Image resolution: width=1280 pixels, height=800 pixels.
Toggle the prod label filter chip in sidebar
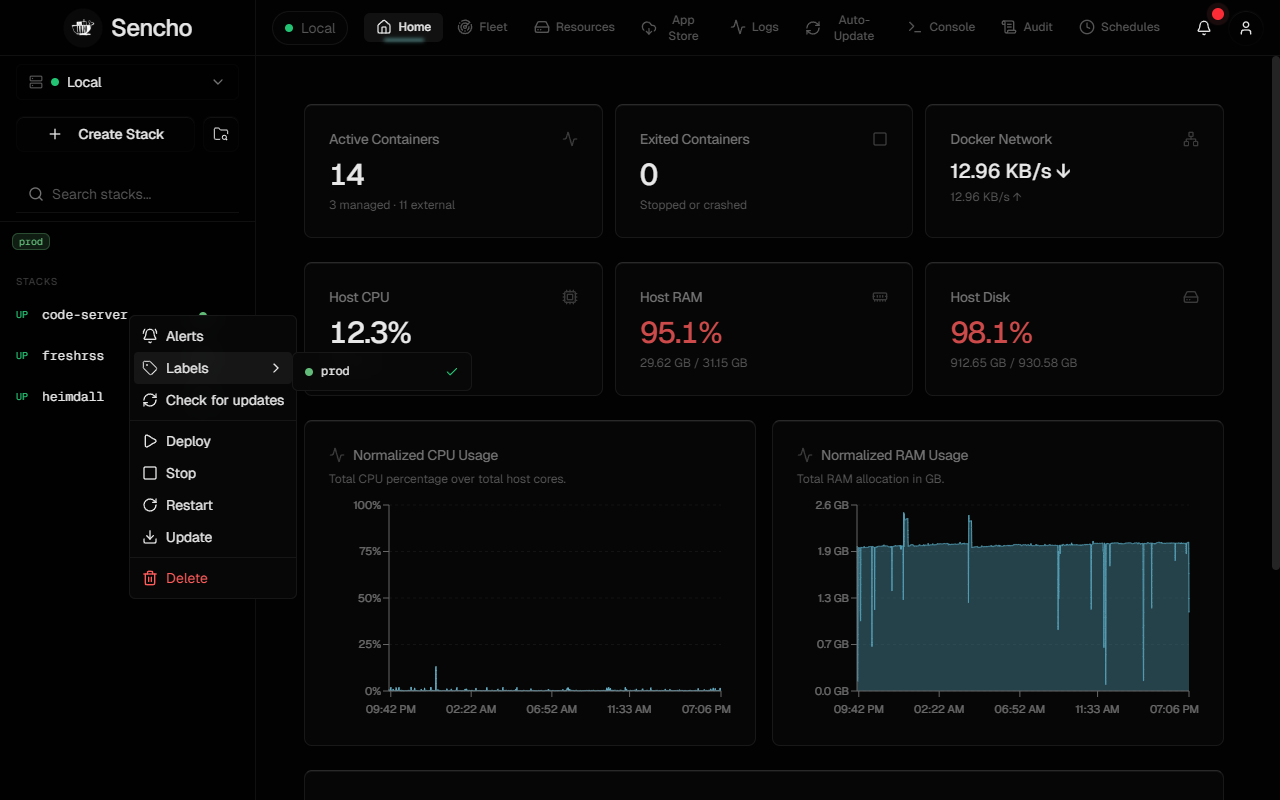[x=31, y=242]
